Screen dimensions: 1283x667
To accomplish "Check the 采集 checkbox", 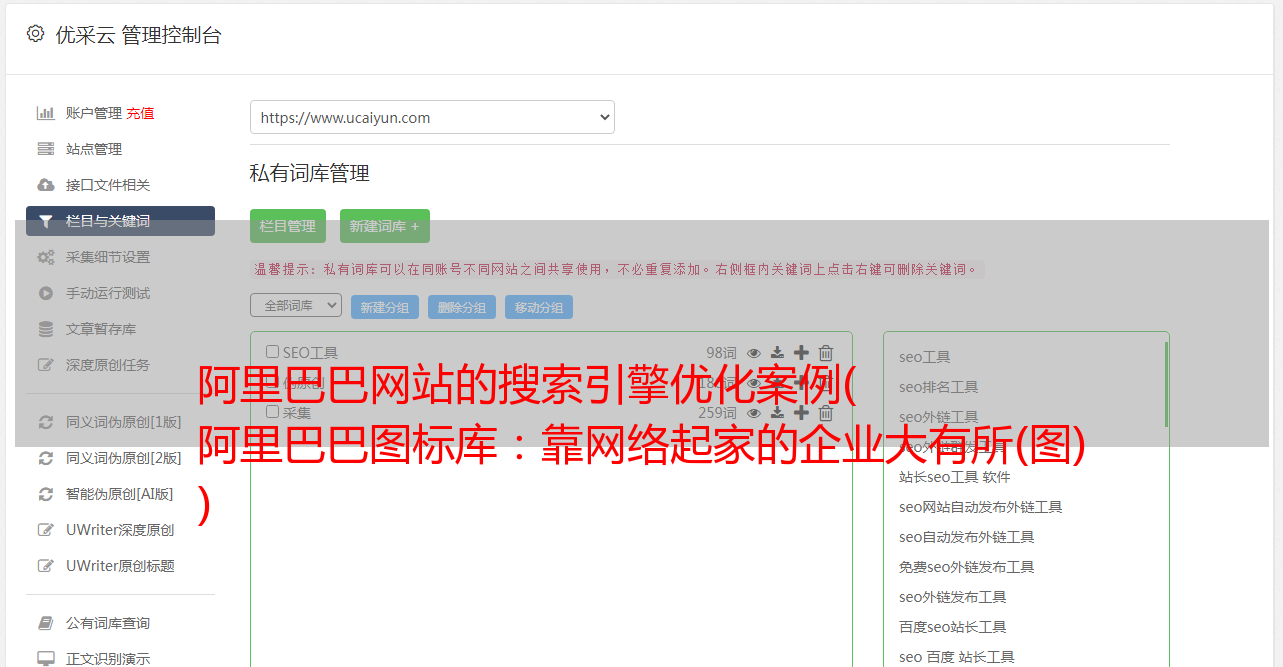I will [272, 412].
